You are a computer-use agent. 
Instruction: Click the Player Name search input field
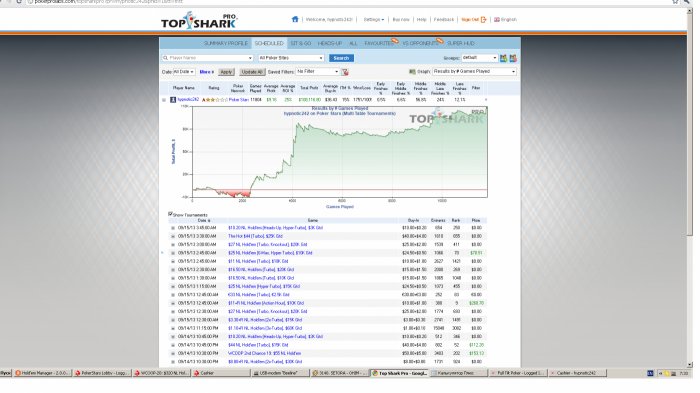[x=207, y=58]
